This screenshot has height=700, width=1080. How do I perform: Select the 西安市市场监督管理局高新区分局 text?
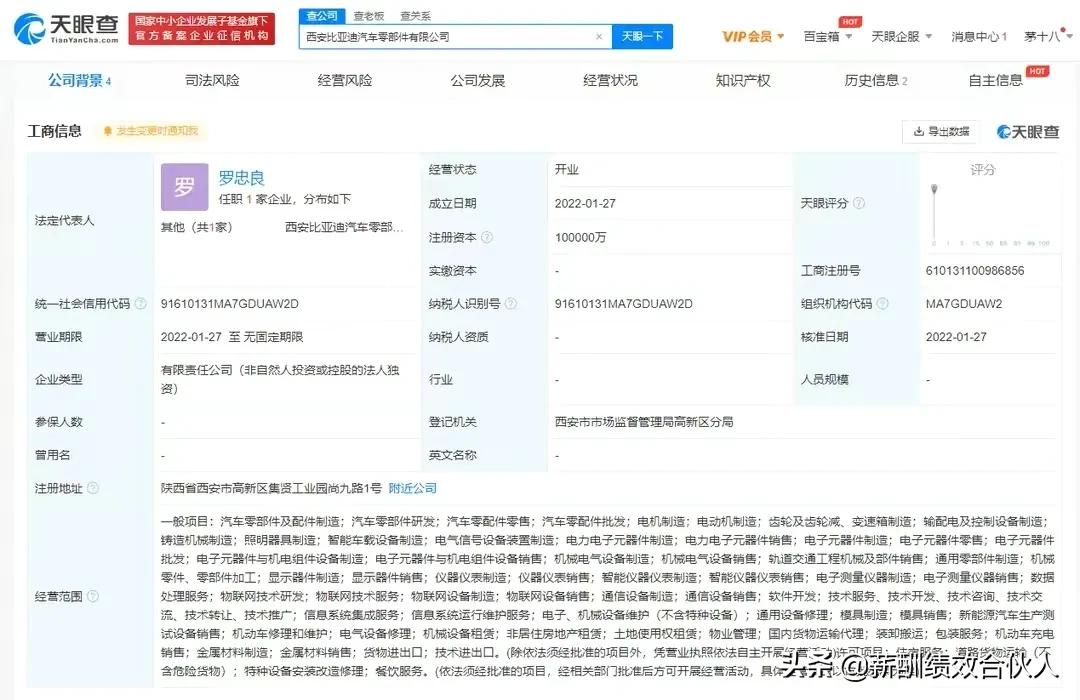pos(643,422)
